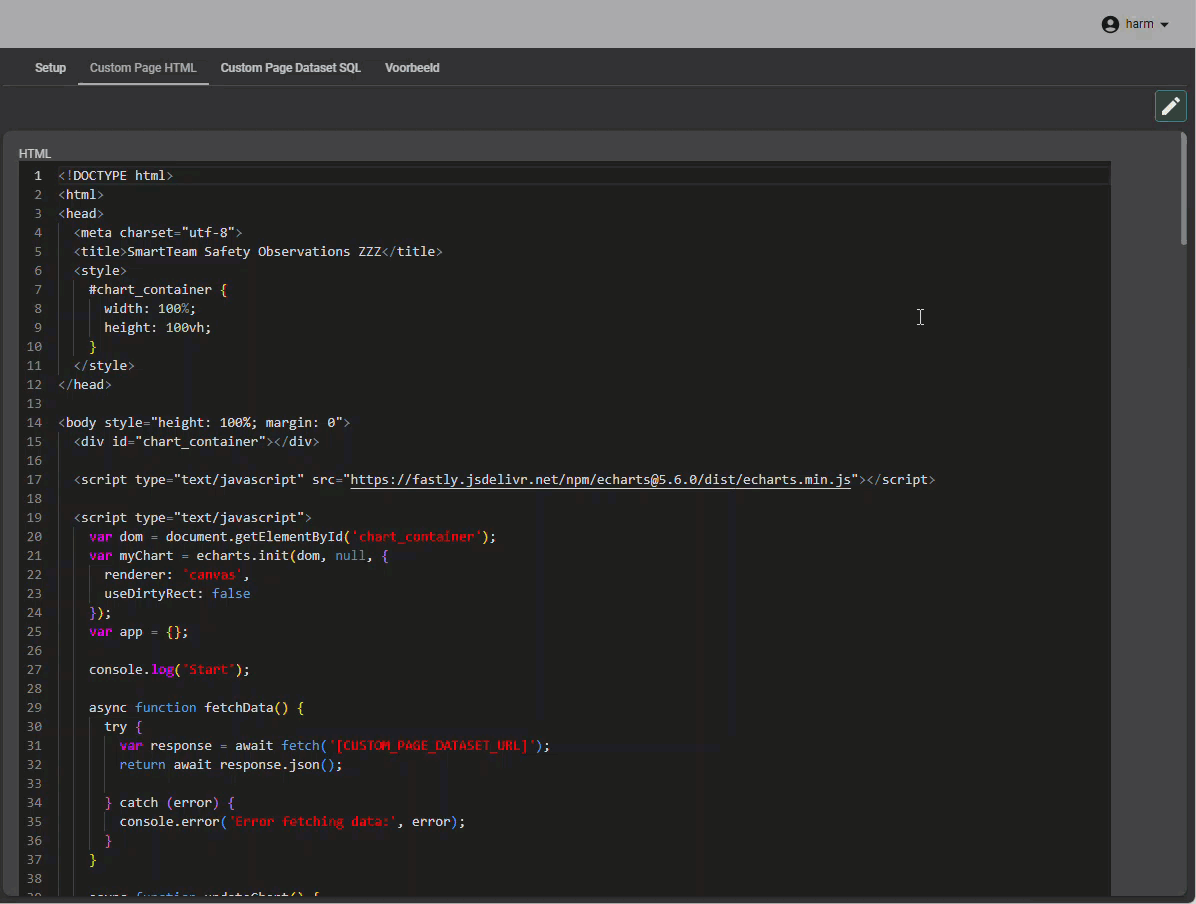Click the var app = {}; line

click(138, 632)
